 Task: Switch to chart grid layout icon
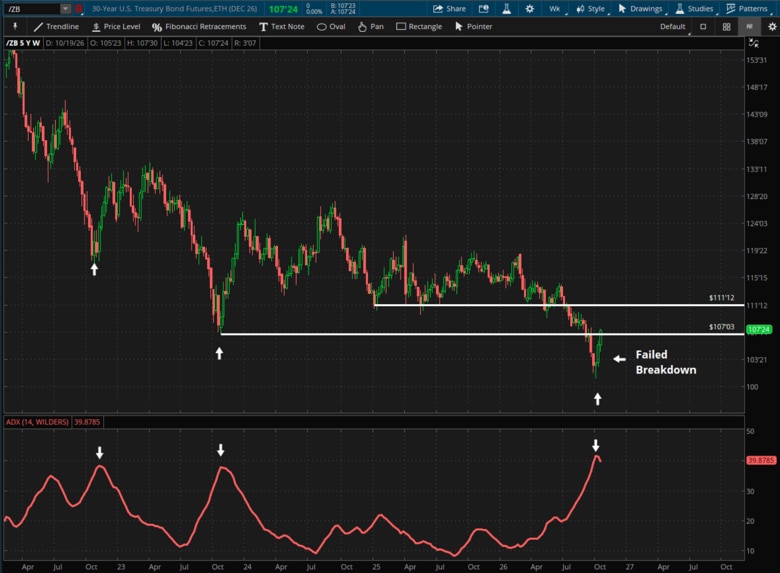726,27
